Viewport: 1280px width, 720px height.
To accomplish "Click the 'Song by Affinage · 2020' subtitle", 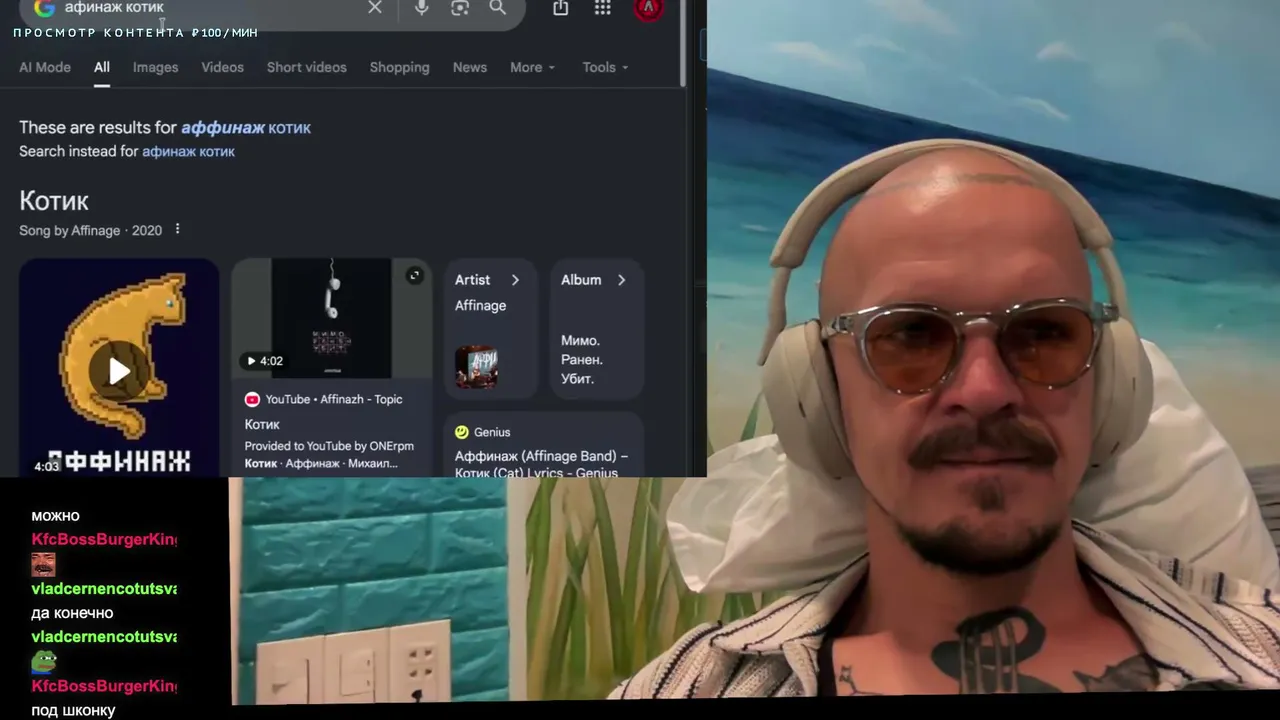I will pyautogui.click(x=90, y=230).
